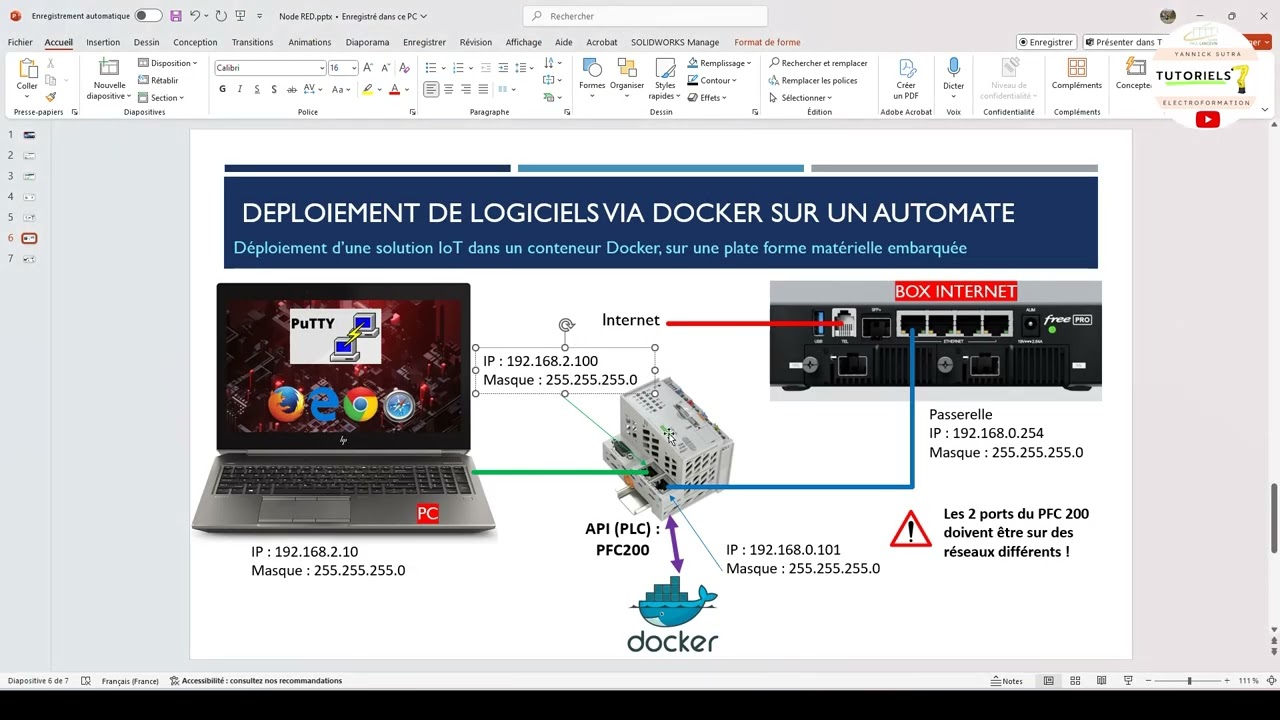Toggle bold (G) formatting
Viewport: 1280px width, 720px height.
coord(222,89)
